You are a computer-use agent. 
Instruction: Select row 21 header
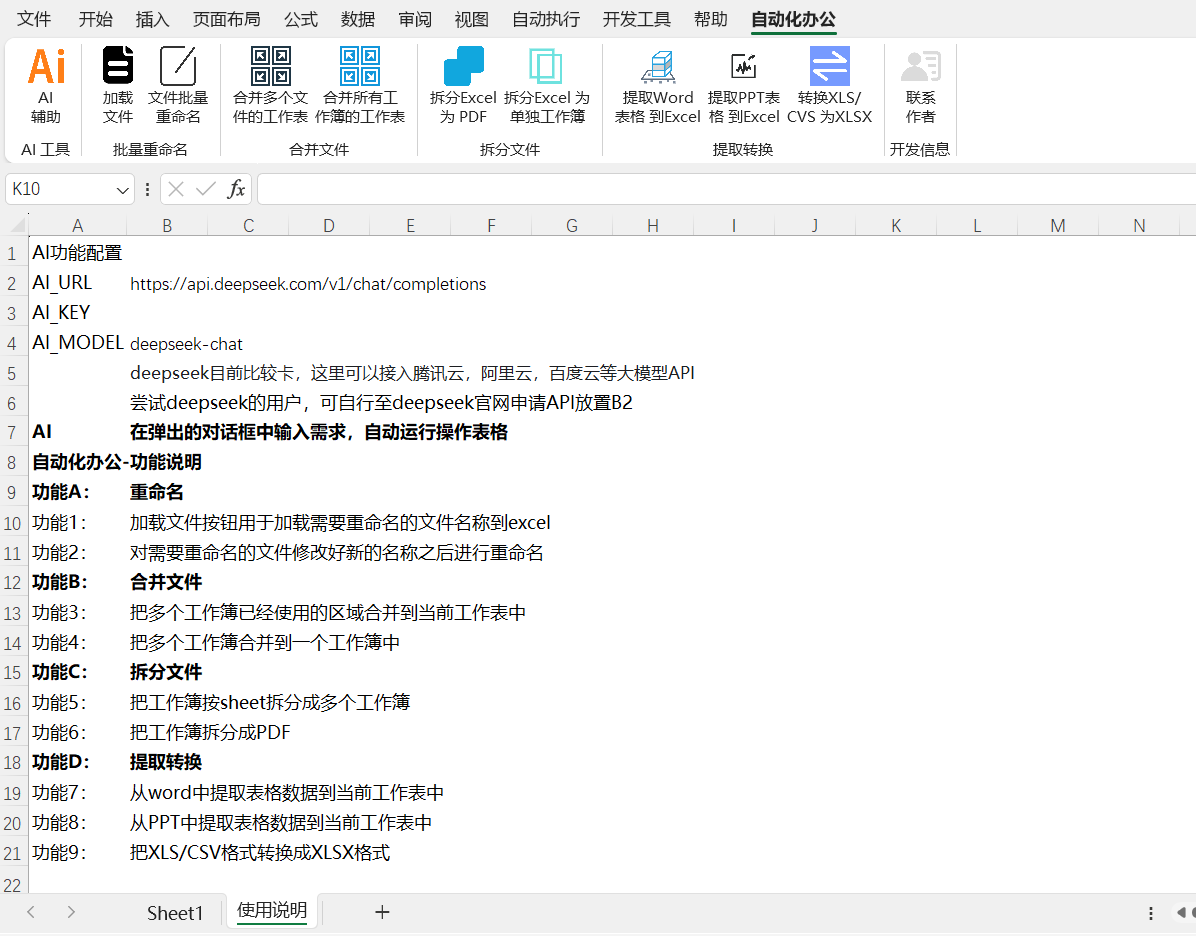pos(12,853)
